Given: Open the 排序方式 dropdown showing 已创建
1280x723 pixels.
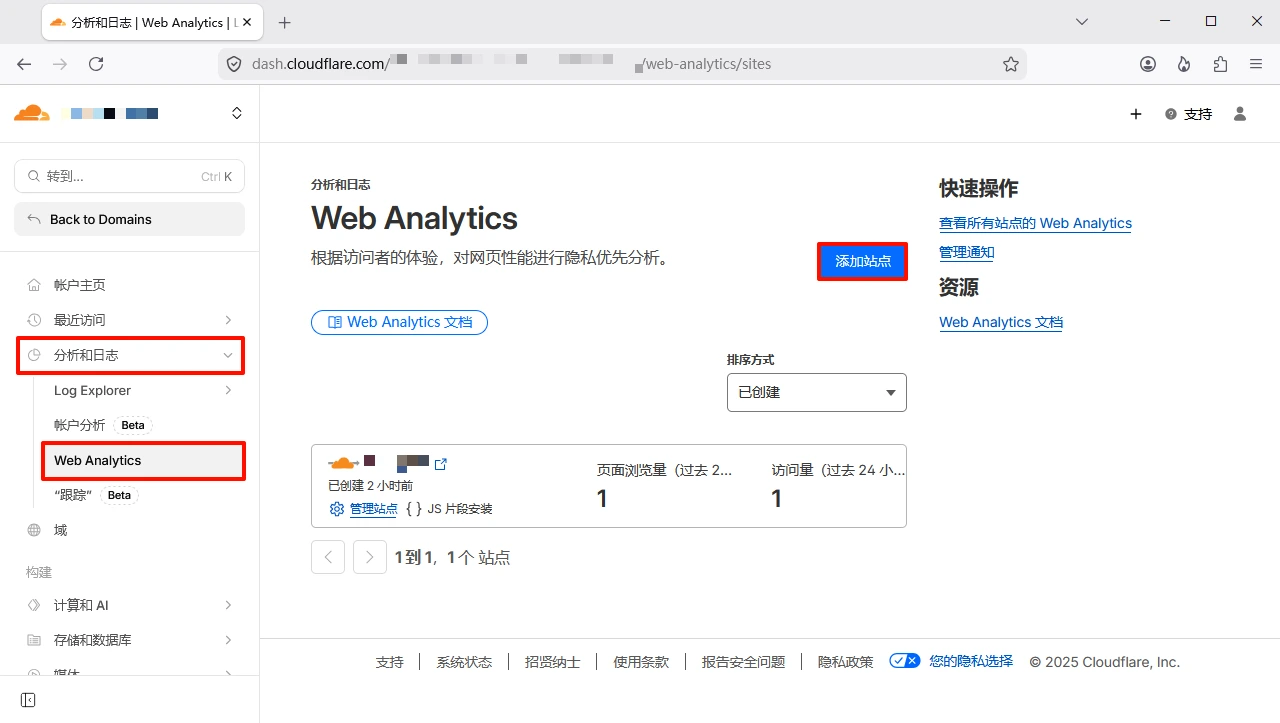Looking at the screenshot, I should [816, 393].
